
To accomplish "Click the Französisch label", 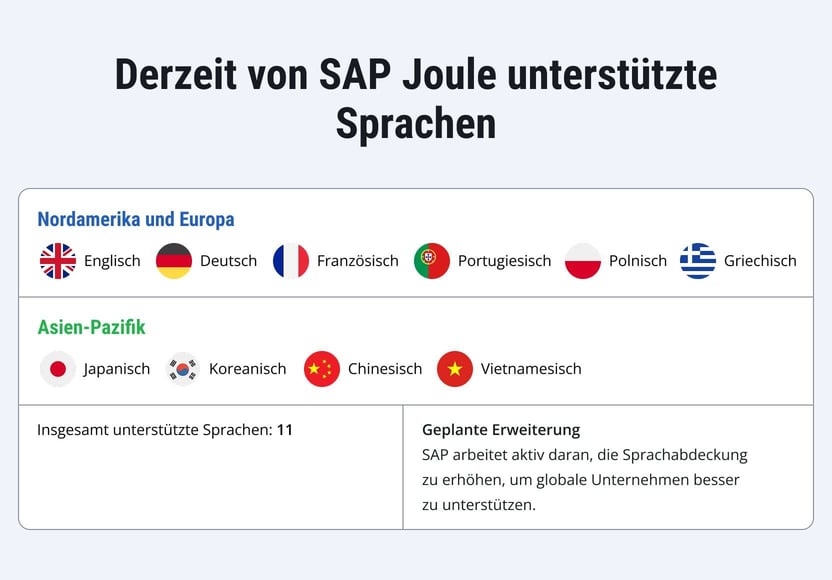I will [x=358, y=261].
